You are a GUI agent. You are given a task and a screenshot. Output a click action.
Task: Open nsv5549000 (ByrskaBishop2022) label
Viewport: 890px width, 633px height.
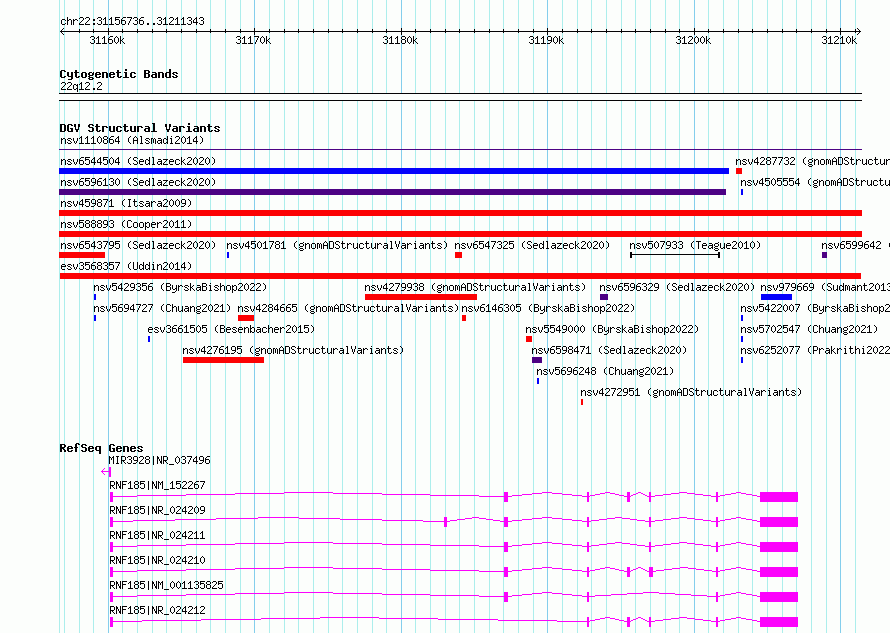[612, 329]
